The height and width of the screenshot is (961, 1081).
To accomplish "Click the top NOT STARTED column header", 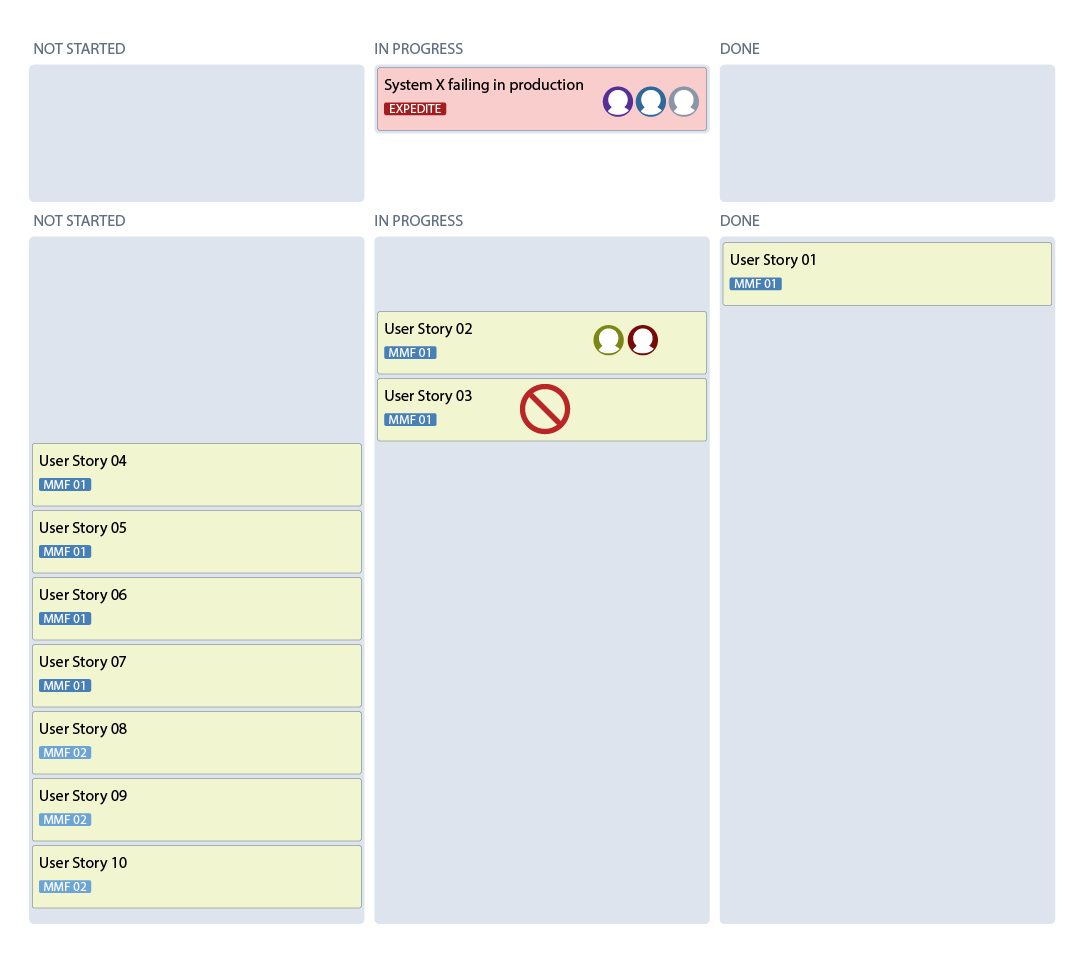I will tap(79, 49).
